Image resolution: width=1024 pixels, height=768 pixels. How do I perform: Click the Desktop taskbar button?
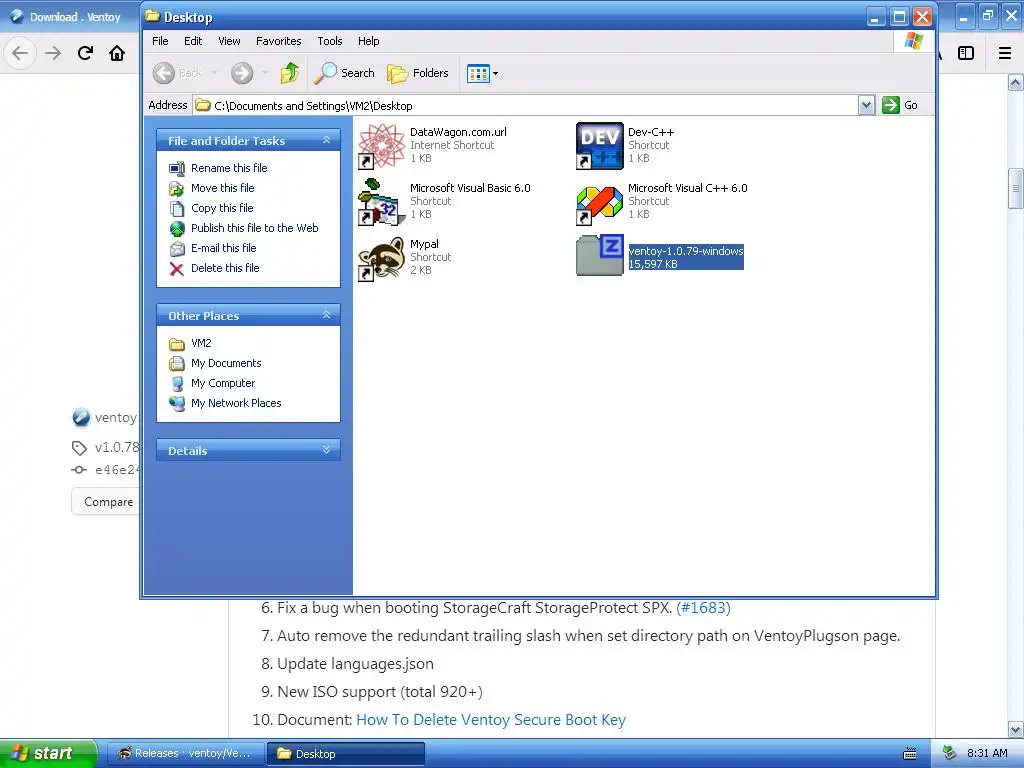tap(346, 753)
